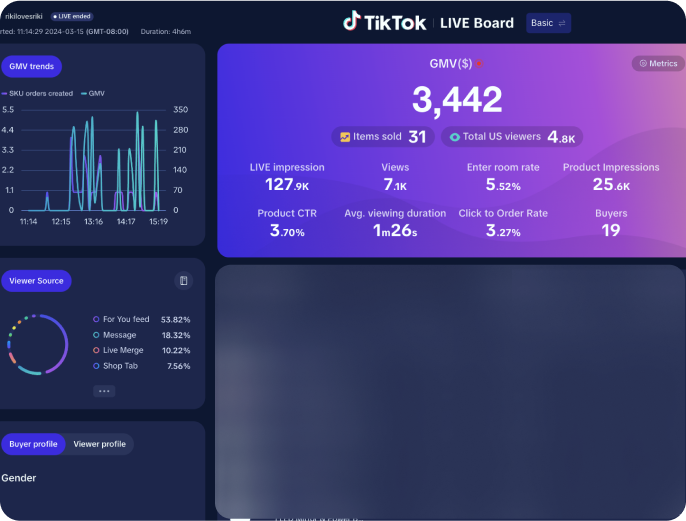Click the 7.56% Shop Tab value
Image resolution: width=686 pixels, height=521 pixels.
tap(178, 367)
